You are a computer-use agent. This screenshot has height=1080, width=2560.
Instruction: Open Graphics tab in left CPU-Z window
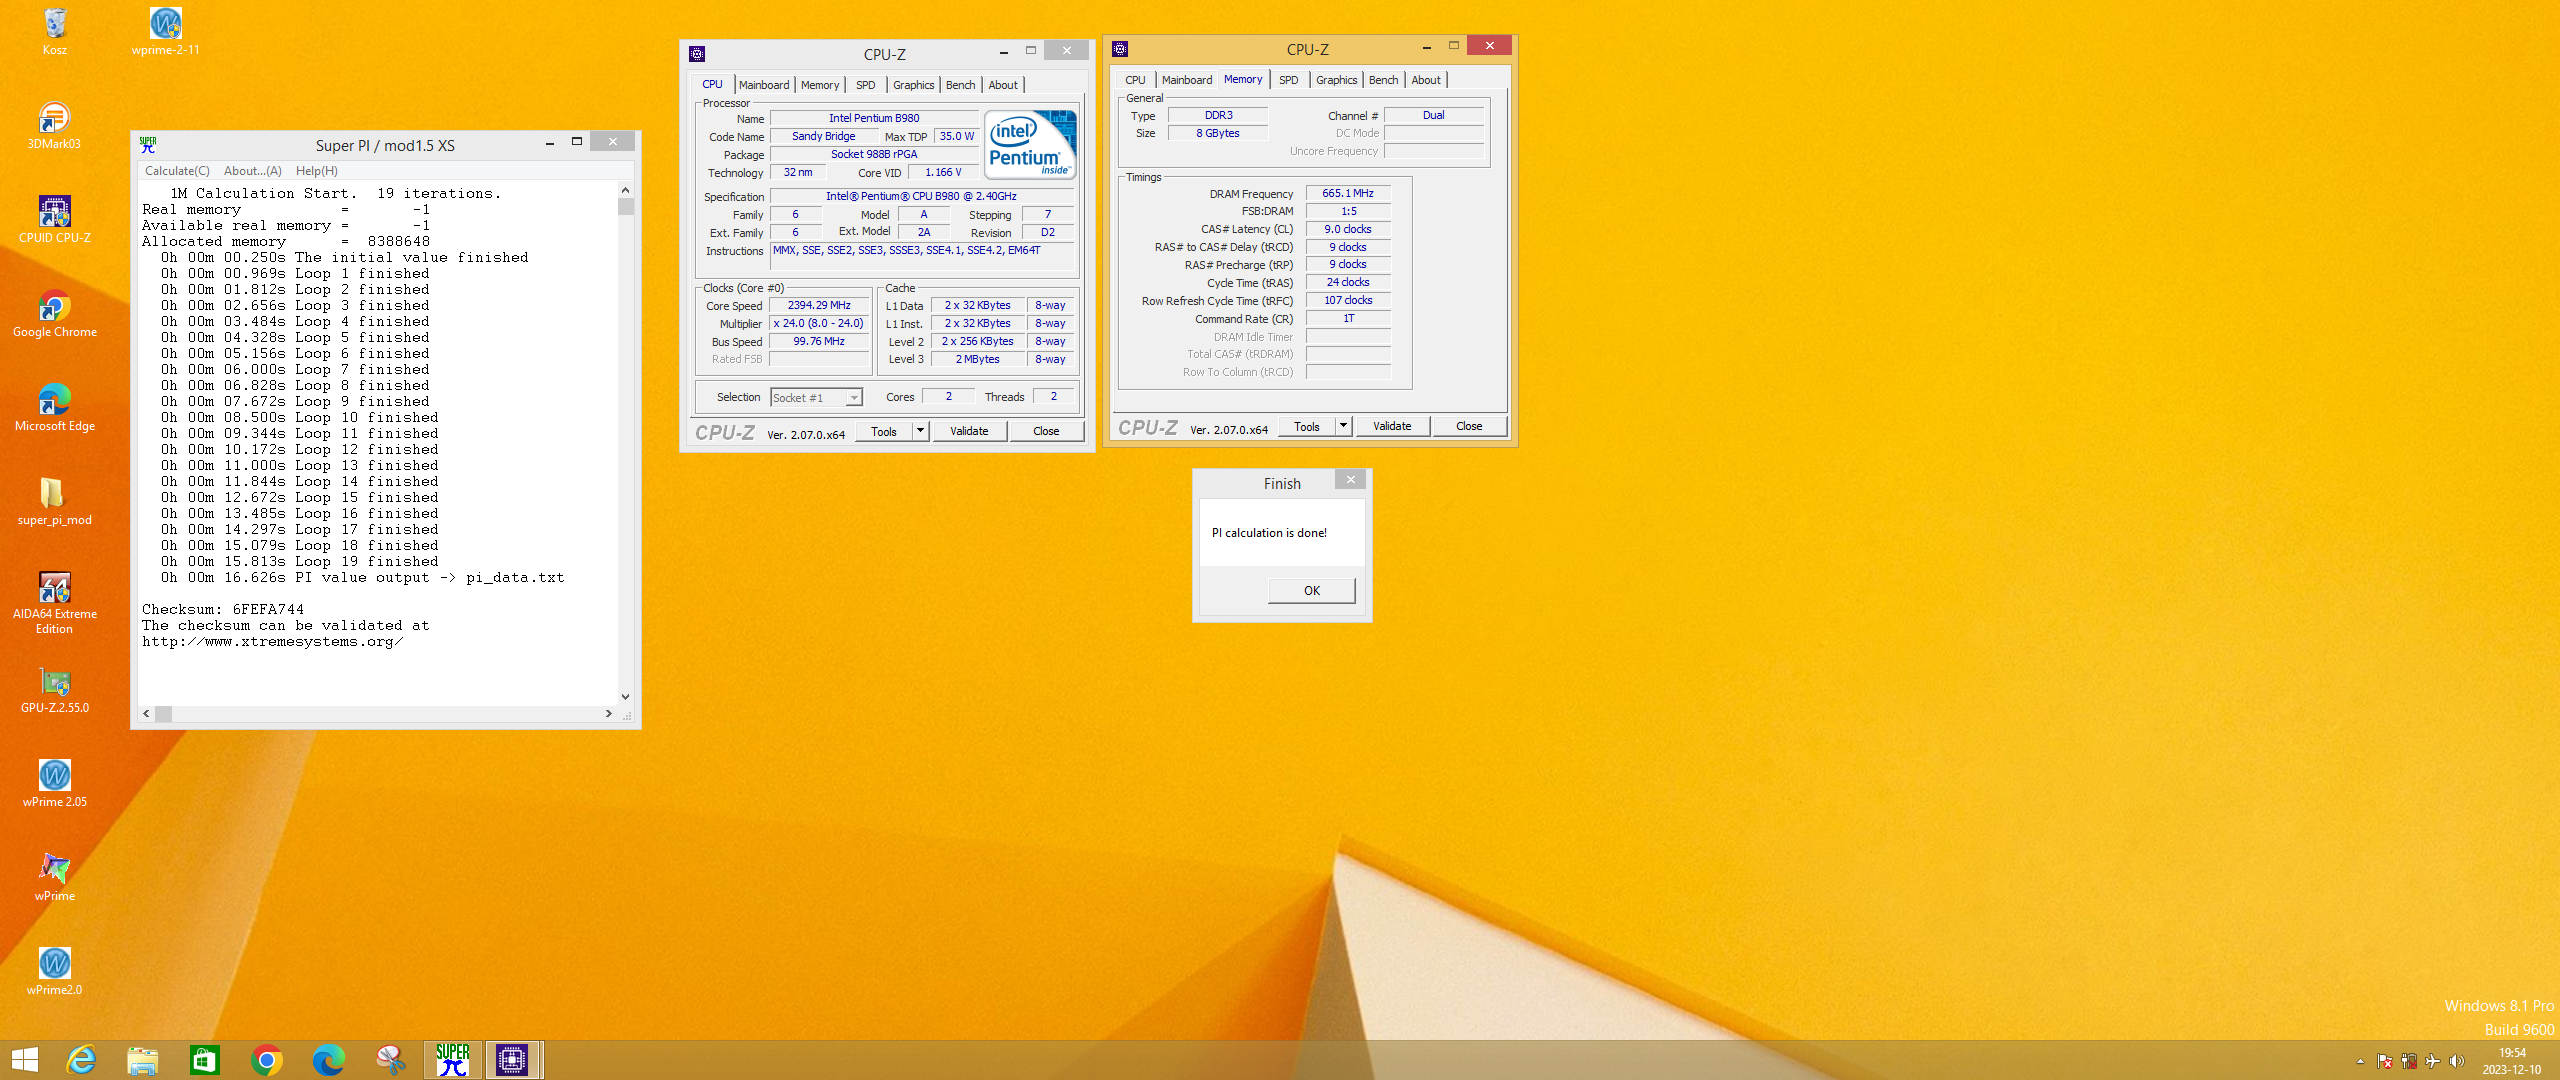pos(914,85)
